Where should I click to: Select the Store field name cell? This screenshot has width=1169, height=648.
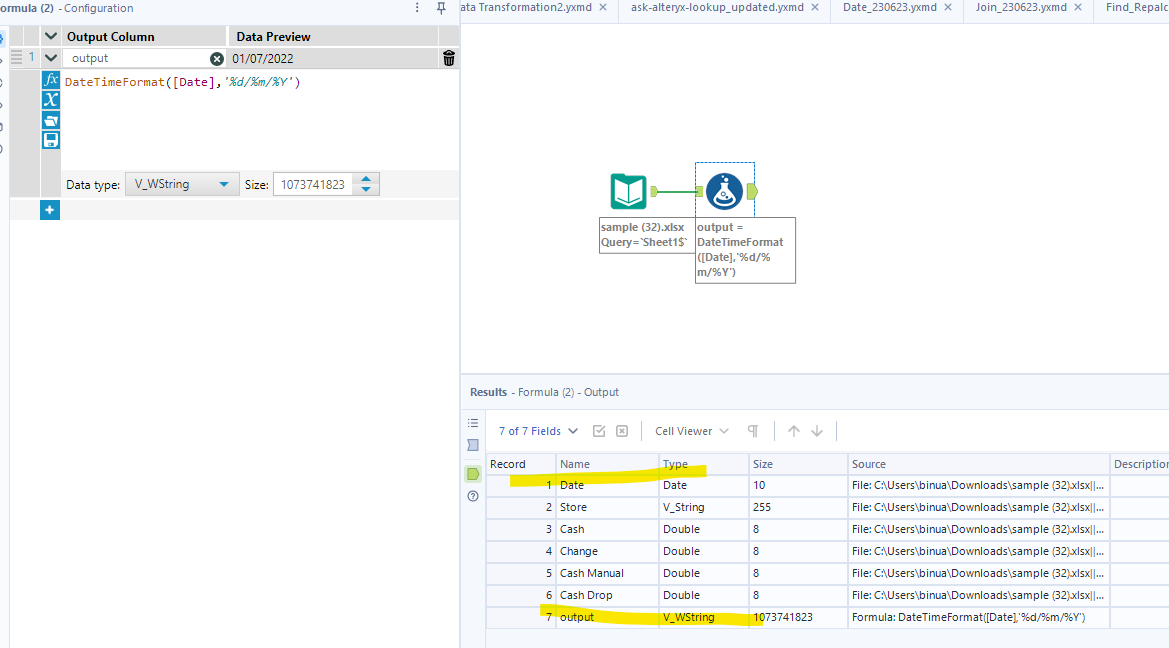click(607, 507)
